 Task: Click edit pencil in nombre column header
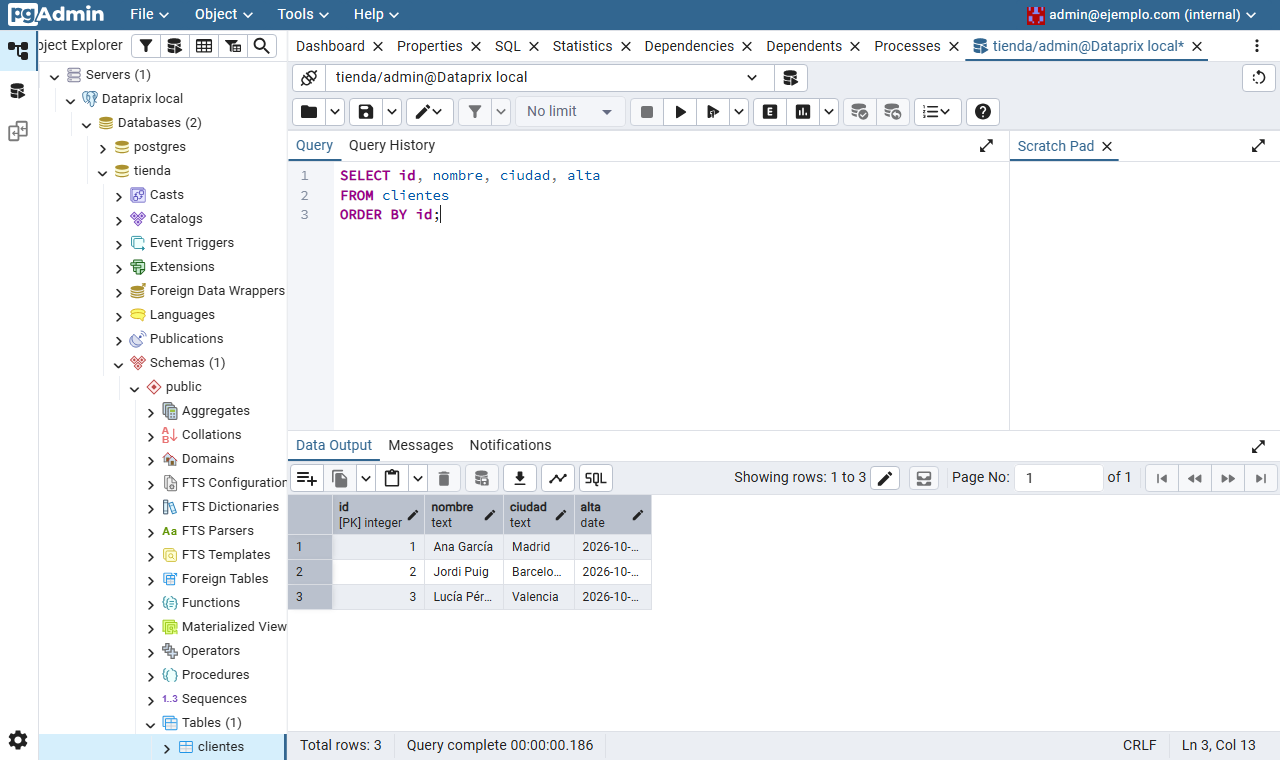coord(490,515)
